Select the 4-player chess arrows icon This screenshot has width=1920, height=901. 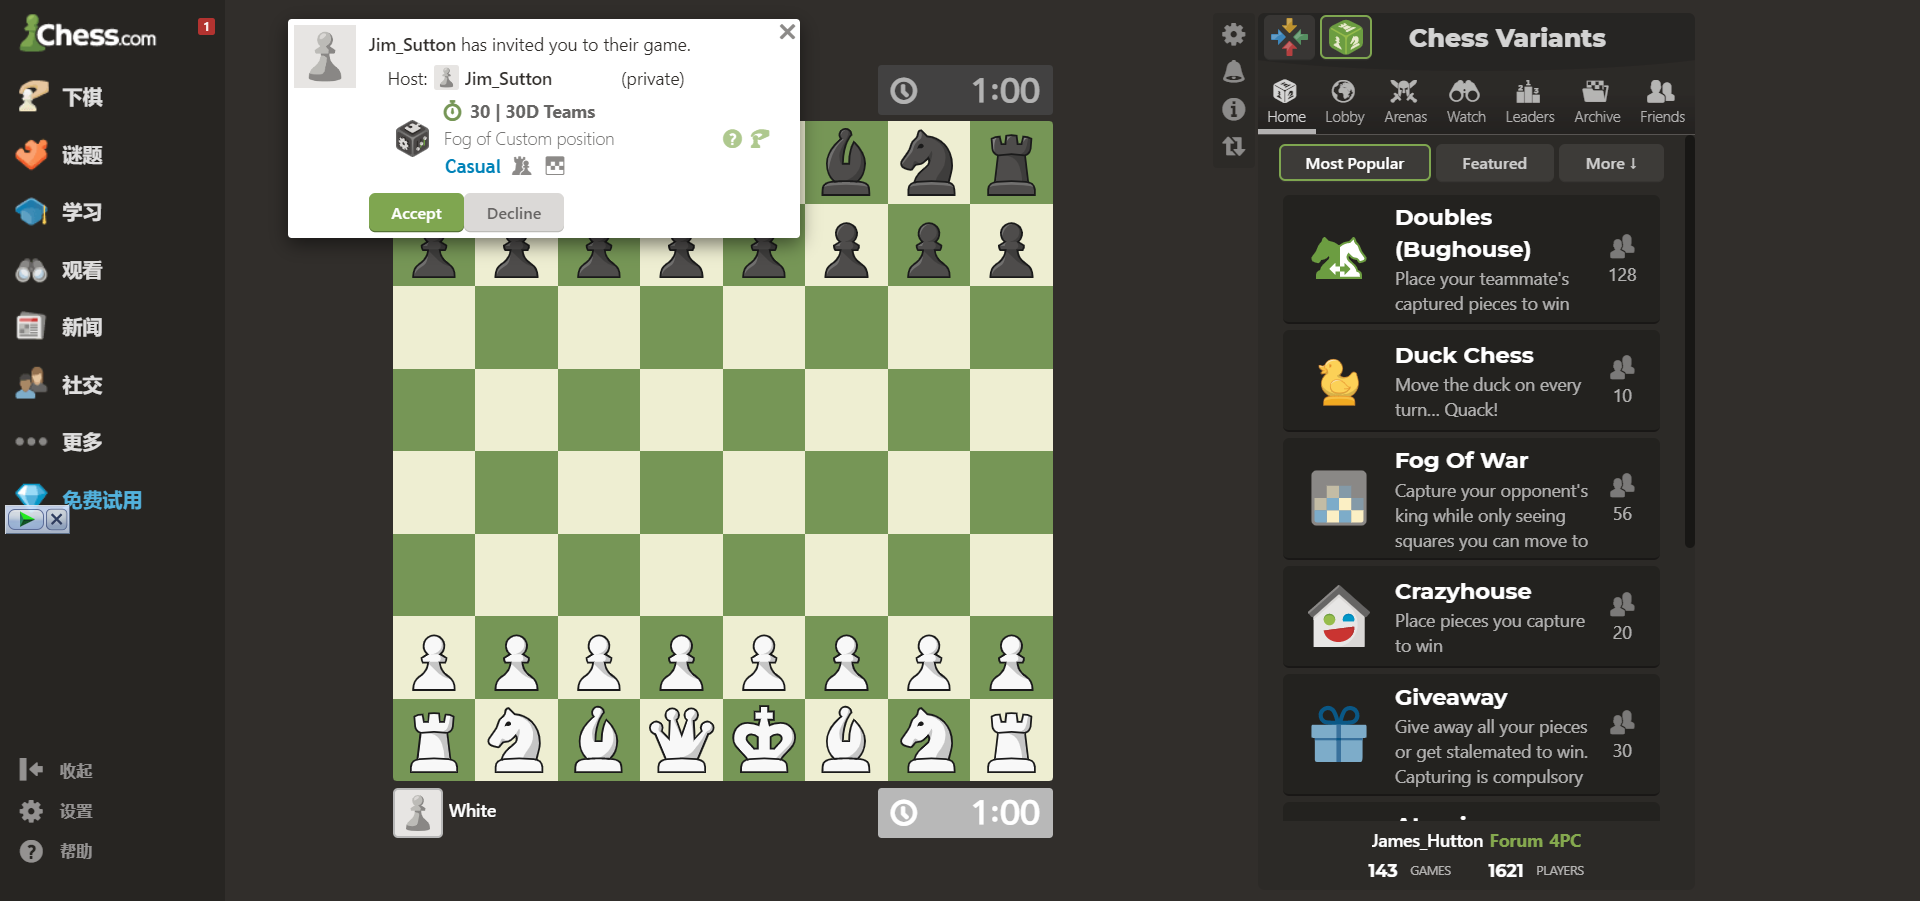pyautogui.click(x=1289, y=38)
